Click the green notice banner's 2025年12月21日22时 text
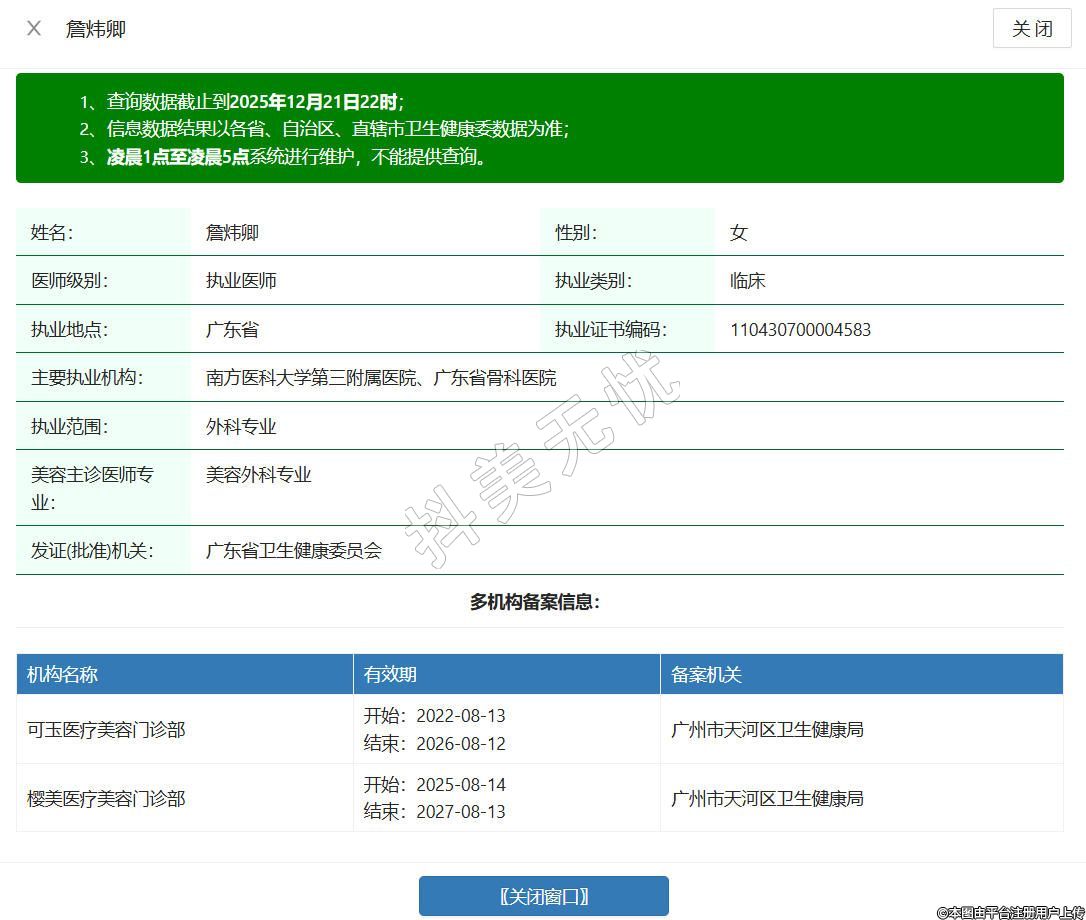 [314, 101]
